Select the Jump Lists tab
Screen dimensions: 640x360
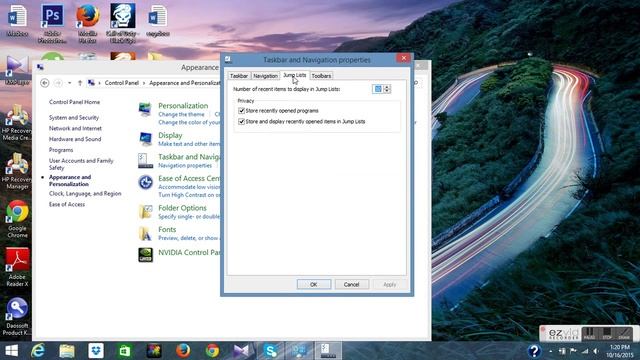pyautogui.click(x=295, y=75)
